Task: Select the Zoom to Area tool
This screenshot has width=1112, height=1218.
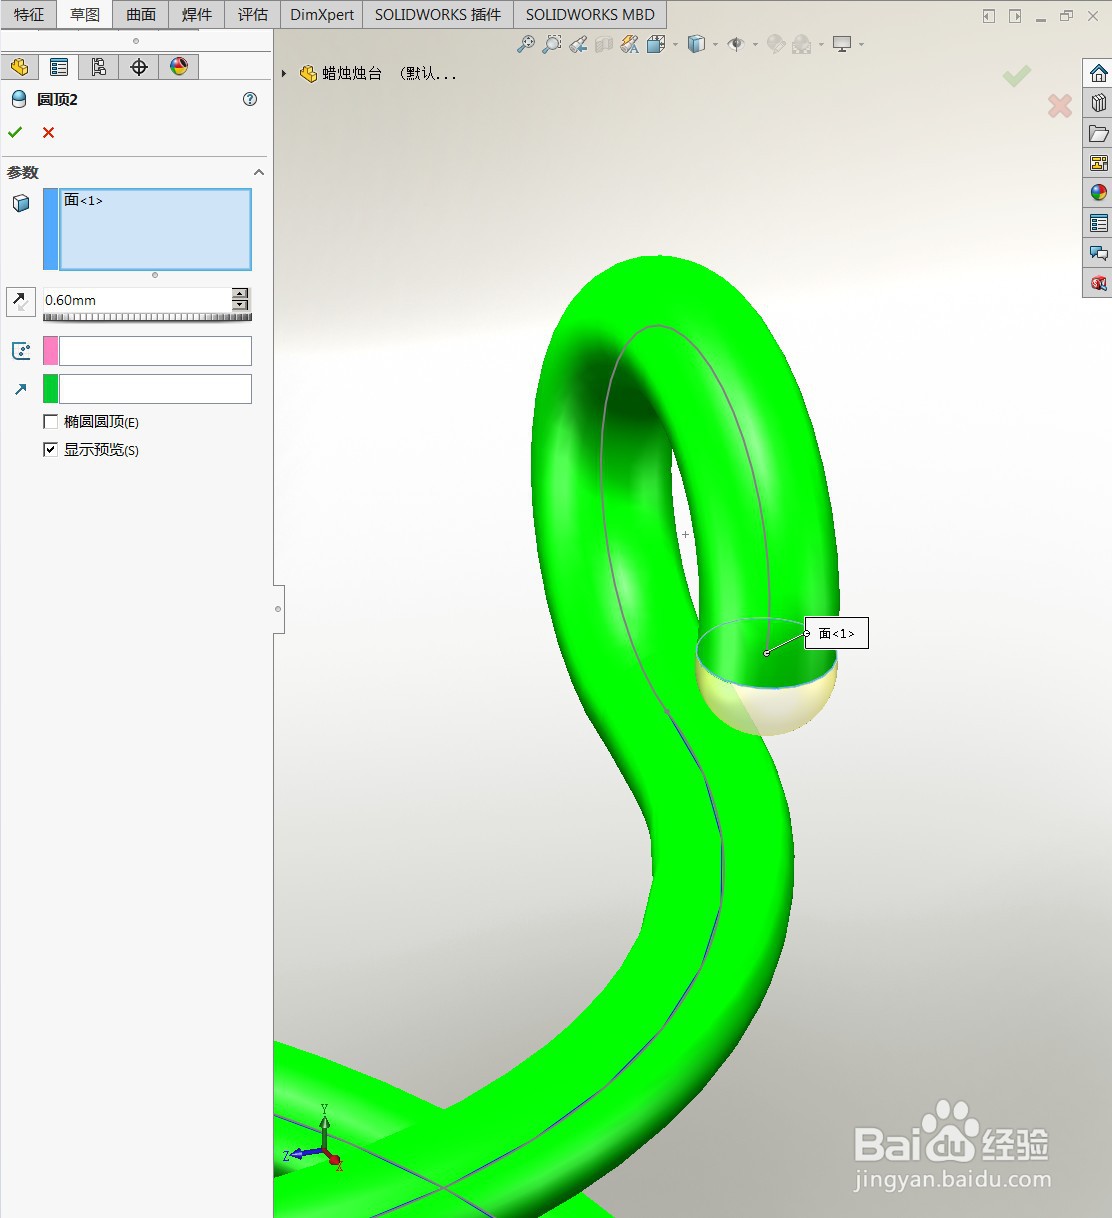Action: (552, 44)
